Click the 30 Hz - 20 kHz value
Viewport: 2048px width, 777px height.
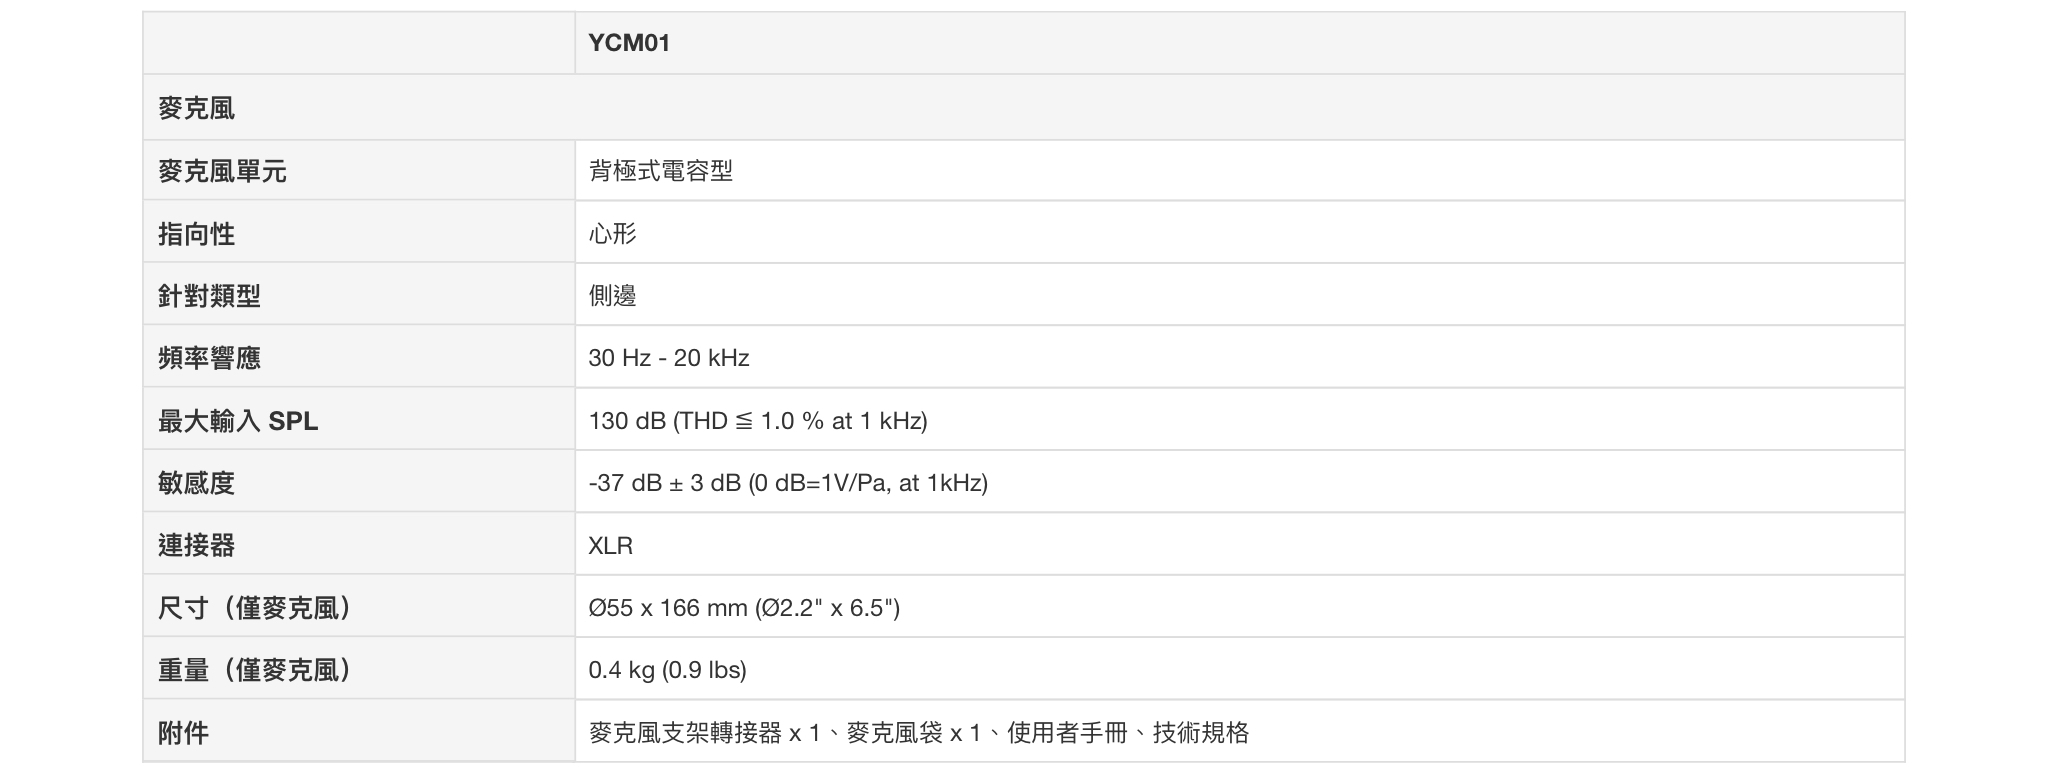(669, 358)
